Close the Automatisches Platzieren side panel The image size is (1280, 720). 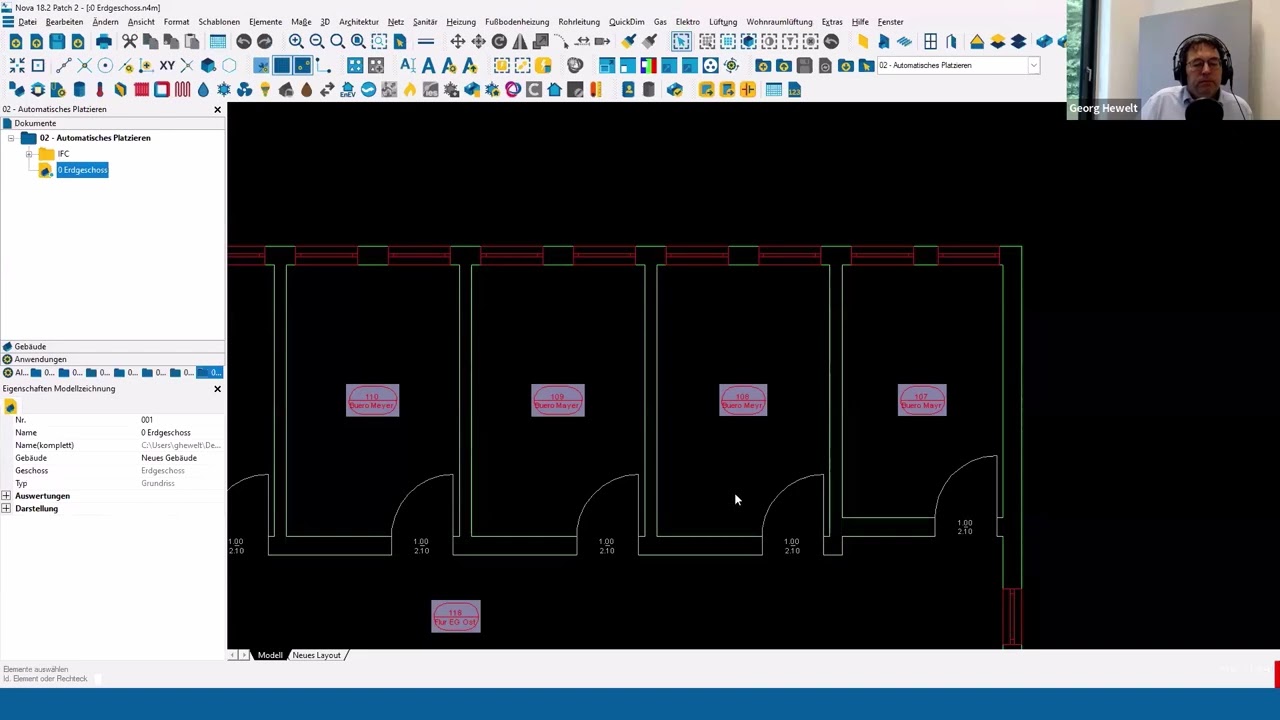pyautogui.click(x=217, y=109)
